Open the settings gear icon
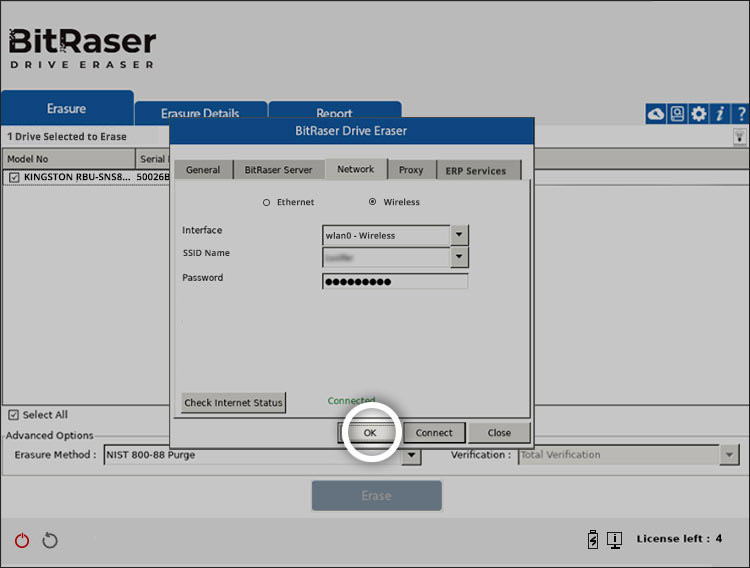 coord(698,114)
